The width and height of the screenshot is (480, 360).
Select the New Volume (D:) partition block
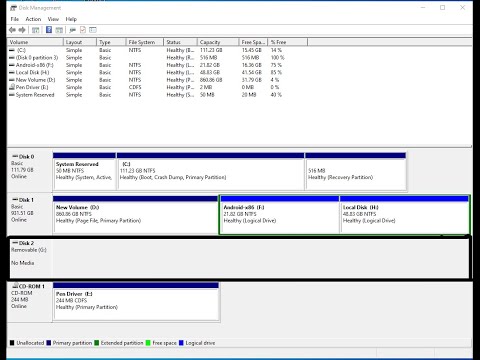135,215
